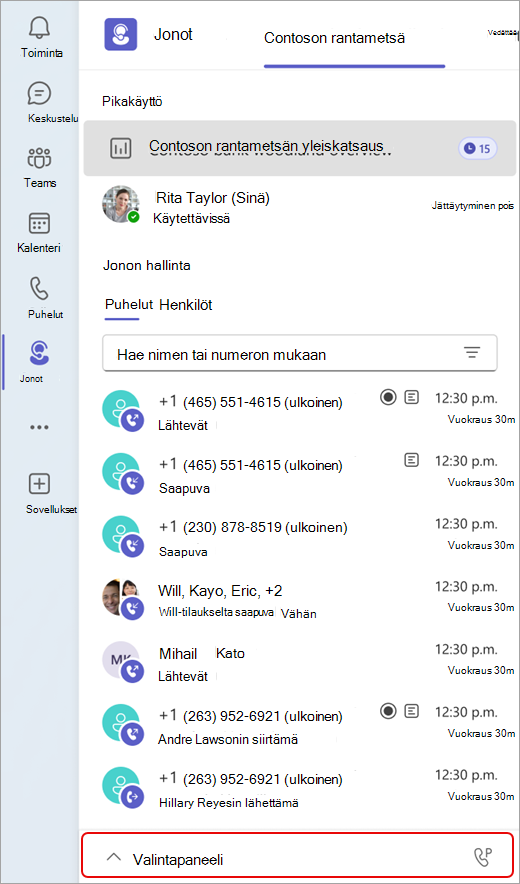Image resolution: width=520 pixels, height=884 pixels.
Task: Select the Jonot queues app in sidebar
Action: pos(39,363)
